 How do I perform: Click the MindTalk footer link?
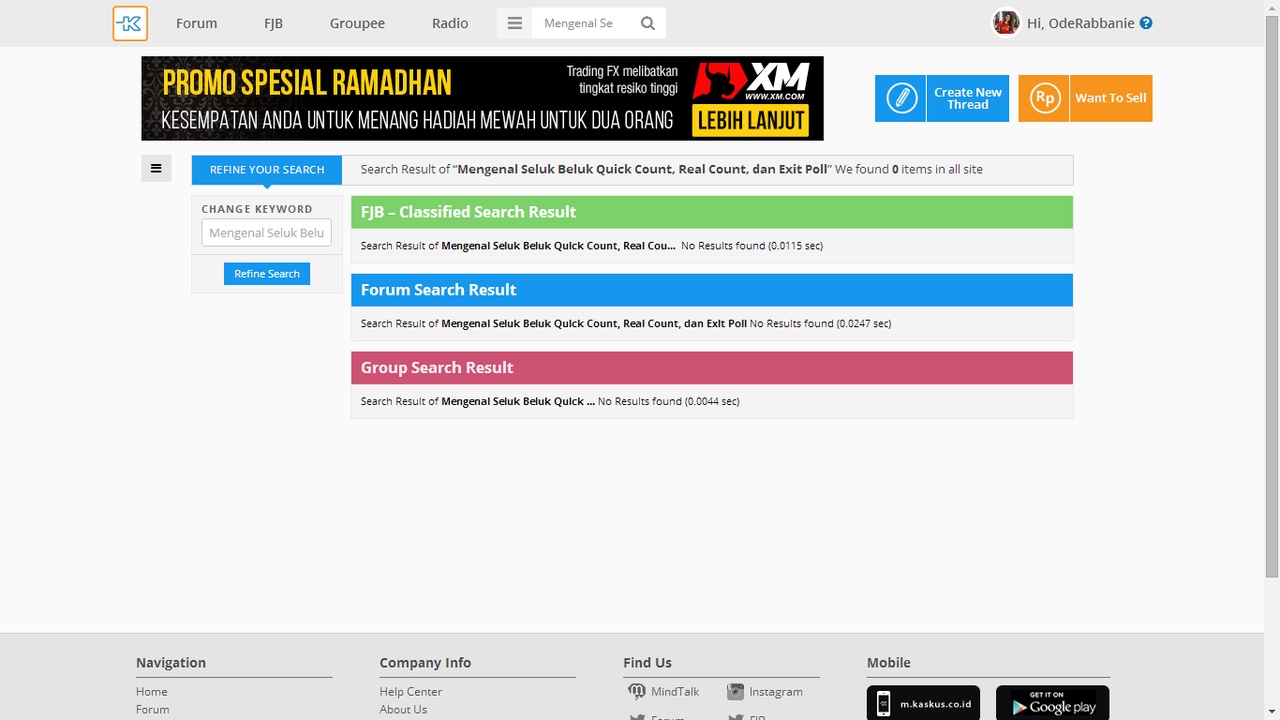point(675,692)
